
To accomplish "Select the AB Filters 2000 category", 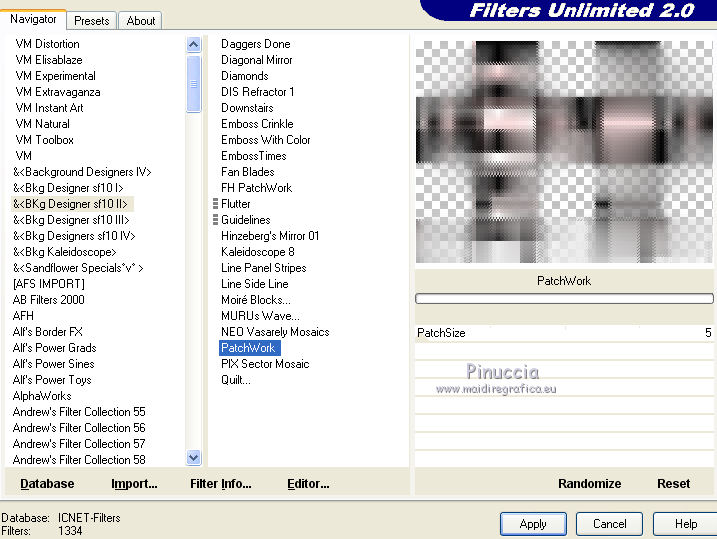I will tap(49, 300).
